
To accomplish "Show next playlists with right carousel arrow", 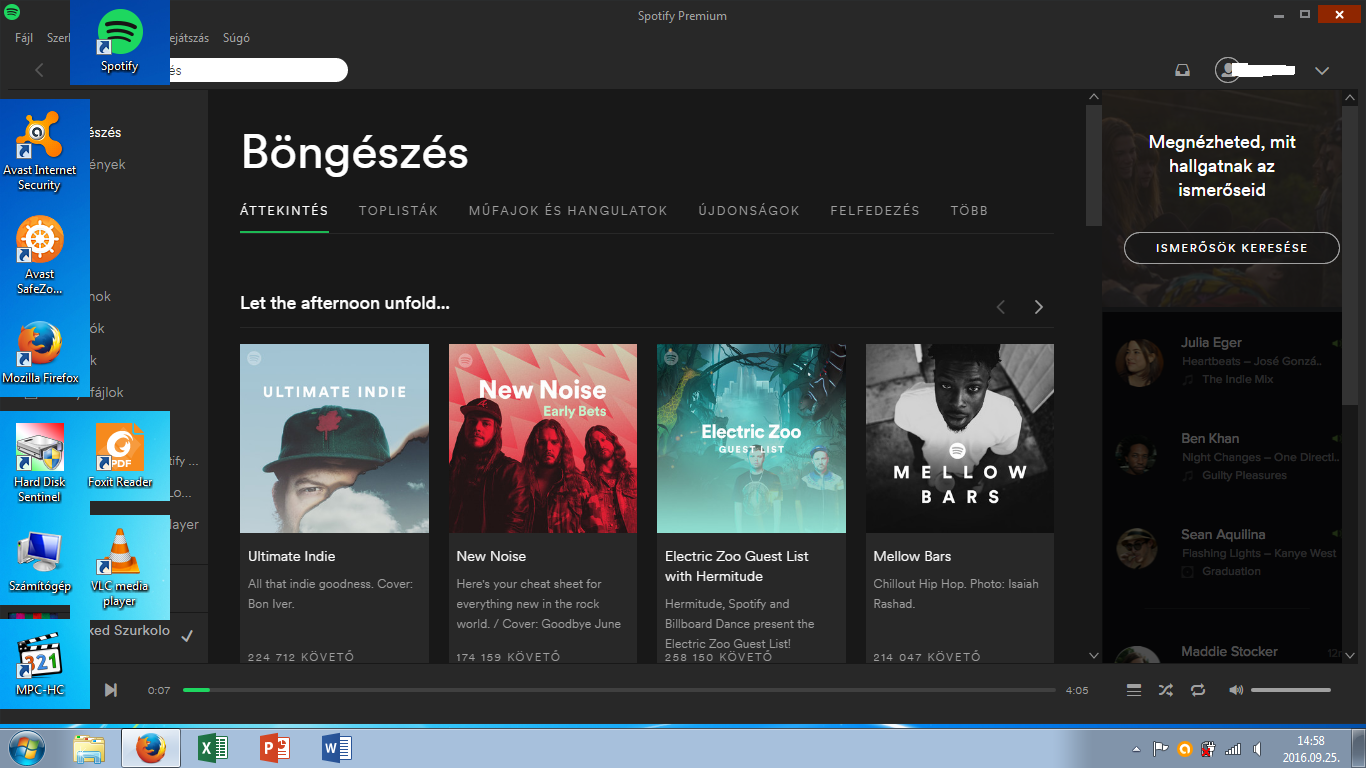I will 1038,307.
